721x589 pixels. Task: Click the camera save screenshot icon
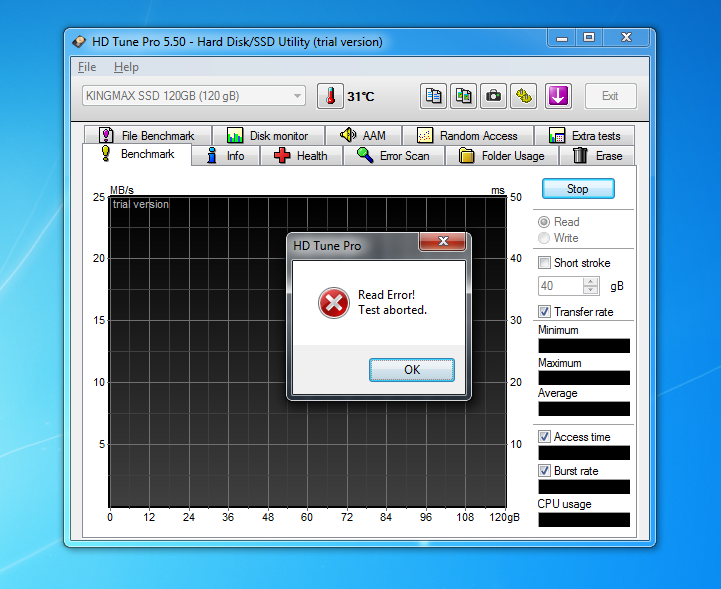coord(493,96)
